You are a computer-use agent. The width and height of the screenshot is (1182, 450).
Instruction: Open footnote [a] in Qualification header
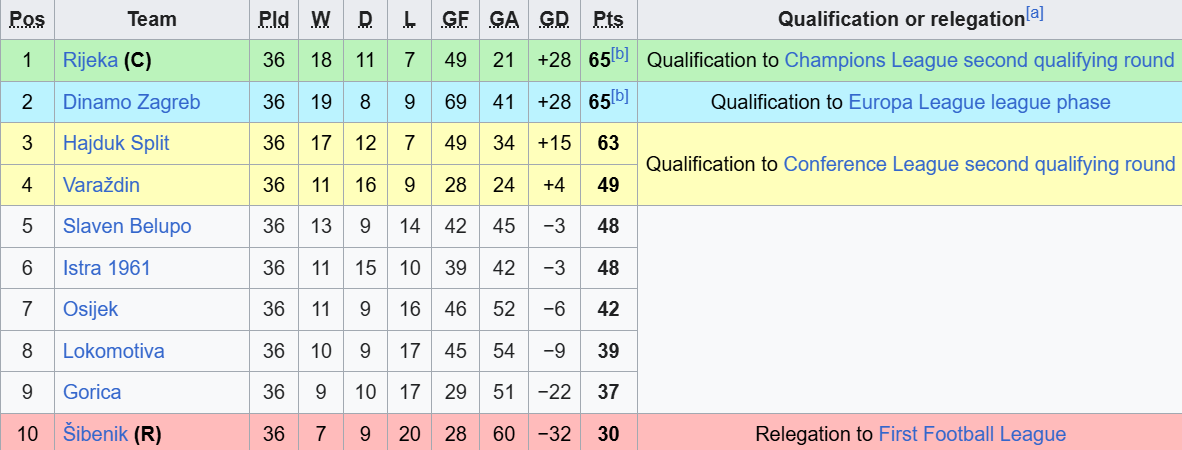[1034, 14]
